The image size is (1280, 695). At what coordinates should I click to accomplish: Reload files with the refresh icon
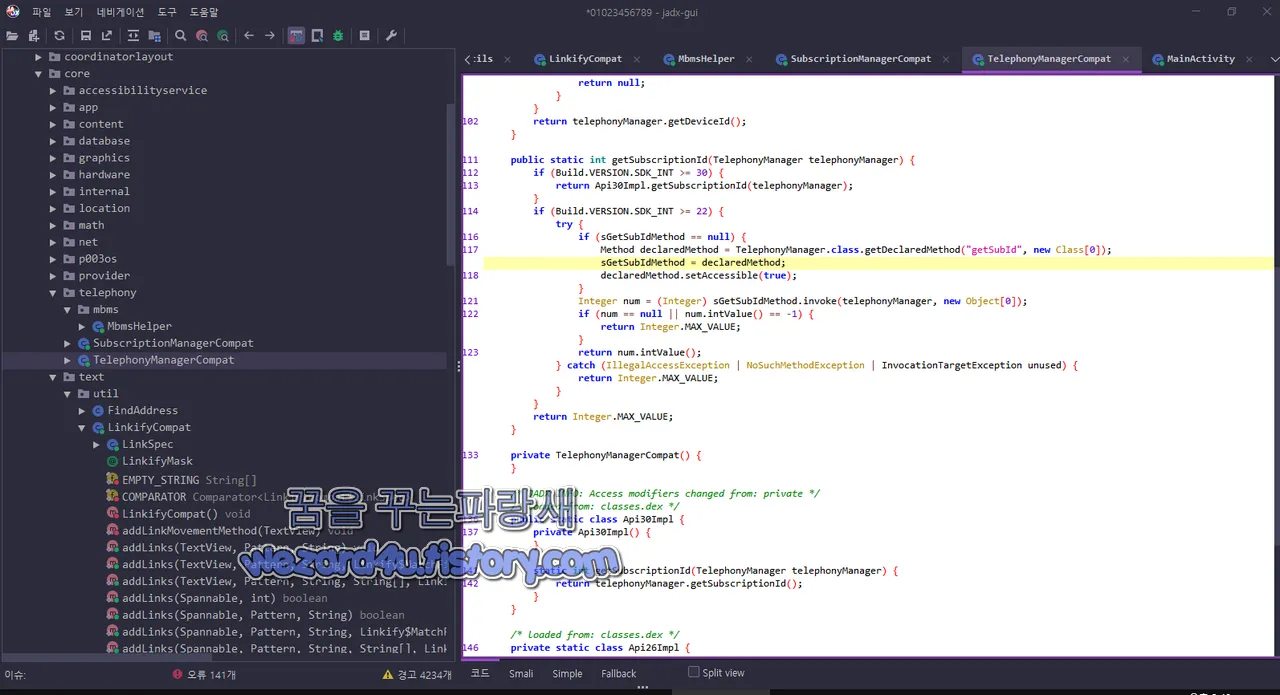pos(59,35)
